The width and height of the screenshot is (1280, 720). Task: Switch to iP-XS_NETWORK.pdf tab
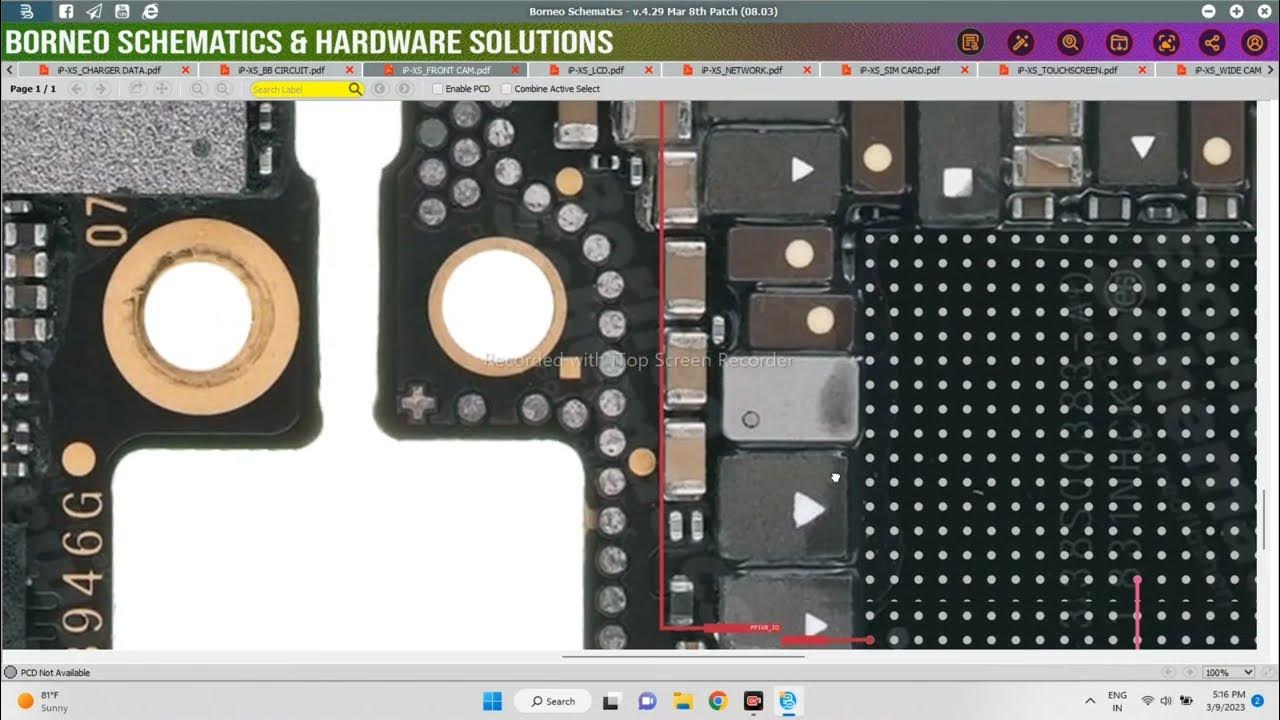point(742,70)
